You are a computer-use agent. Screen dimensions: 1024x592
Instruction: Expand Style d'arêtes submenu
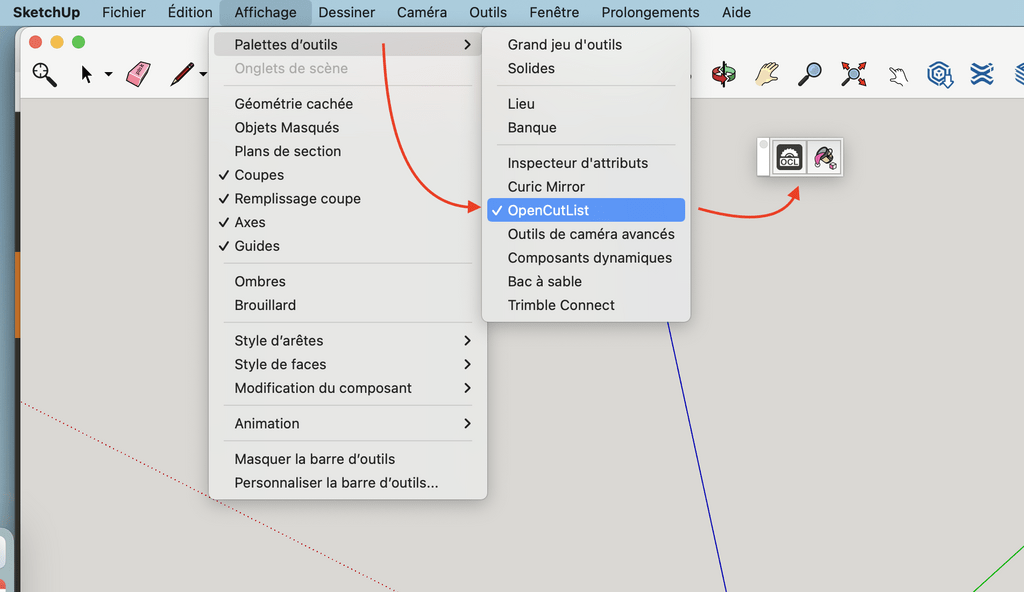[347, 340]
